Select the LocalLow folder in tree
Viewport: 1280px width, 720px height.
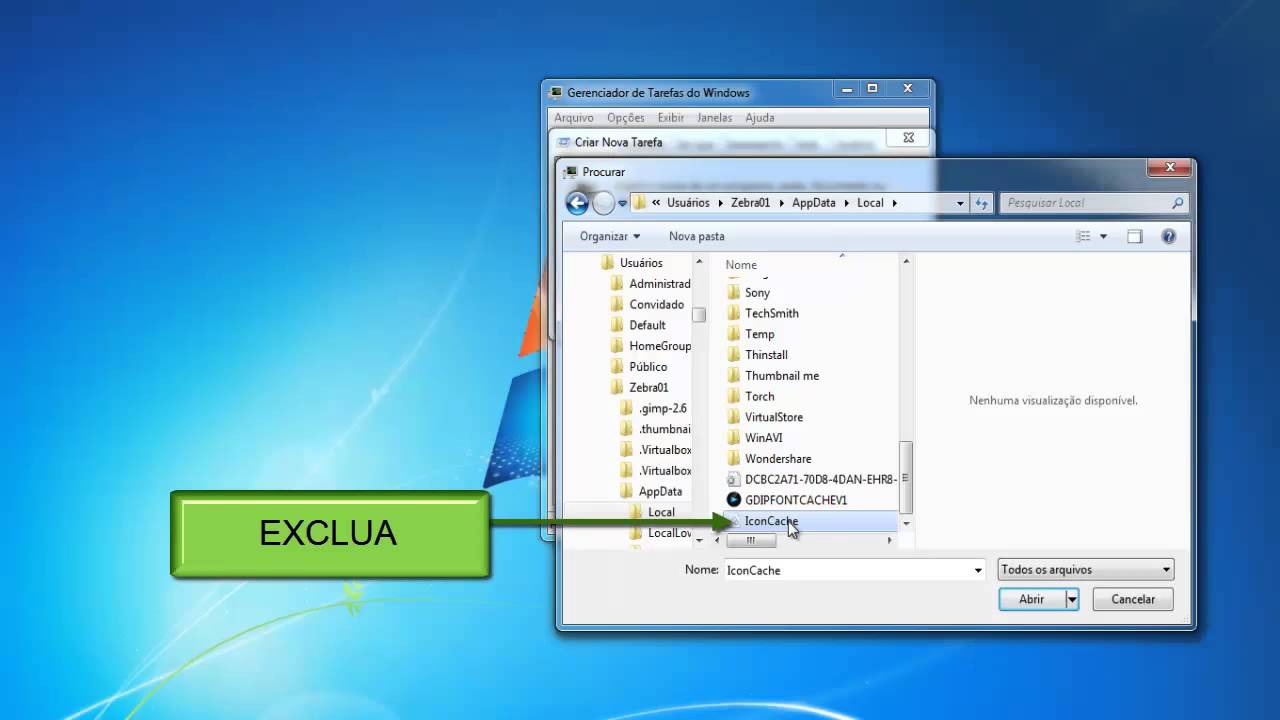[669, 534]
